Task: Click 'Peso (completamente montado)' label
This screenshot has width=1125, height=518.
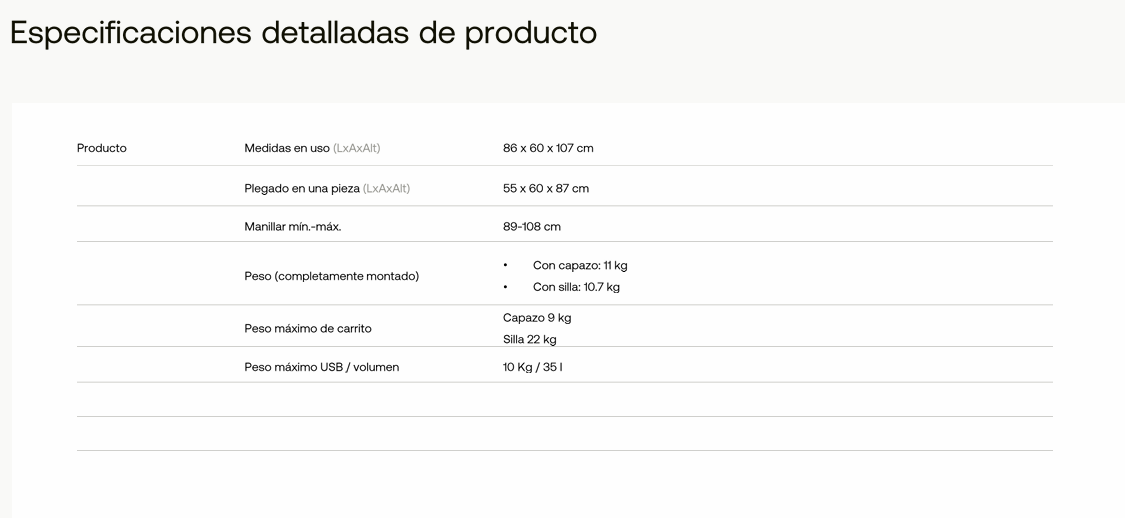Action: coord(331,276)
